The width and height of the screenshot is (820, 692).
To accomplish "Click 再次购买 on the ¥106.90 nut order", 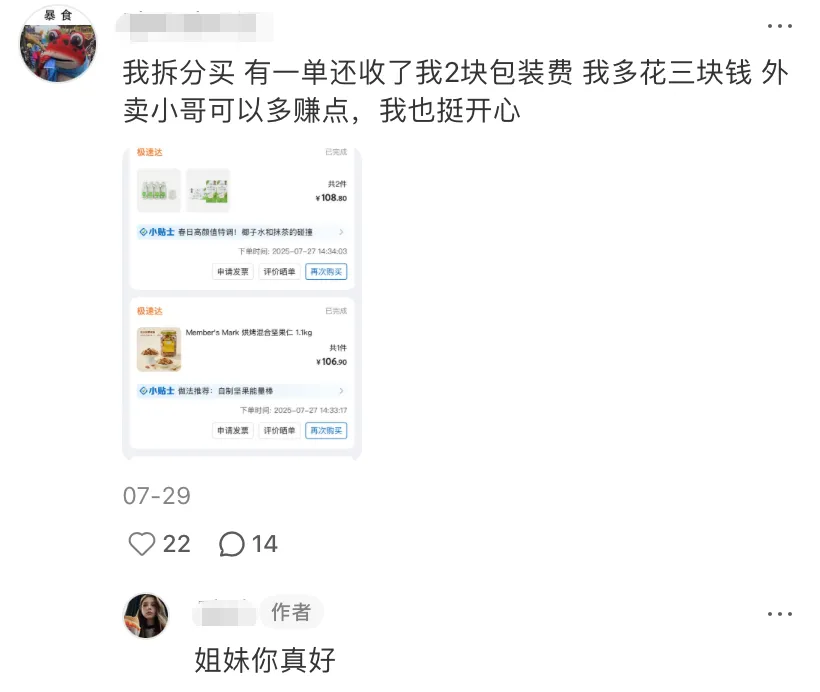I will 326,430.
